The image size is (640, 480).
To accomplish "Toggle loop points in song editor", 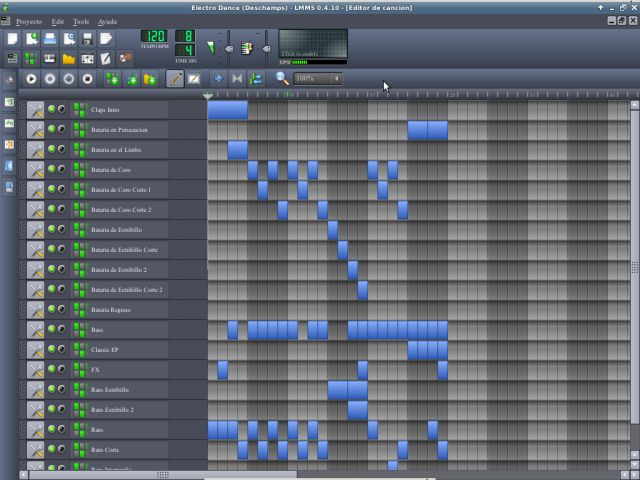I will pyautogui.click(x=237, y=79).
